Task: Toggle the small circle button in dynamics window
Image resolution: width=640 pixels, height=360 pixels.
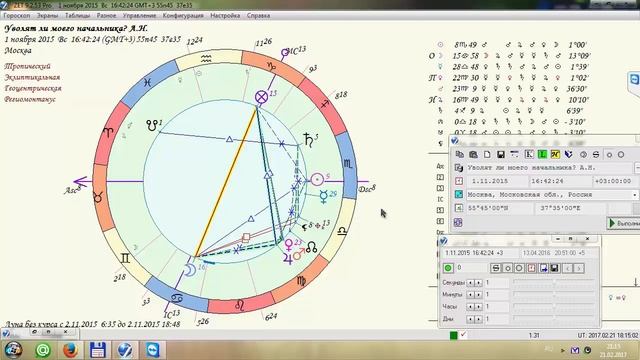Action: coord(507,268)
